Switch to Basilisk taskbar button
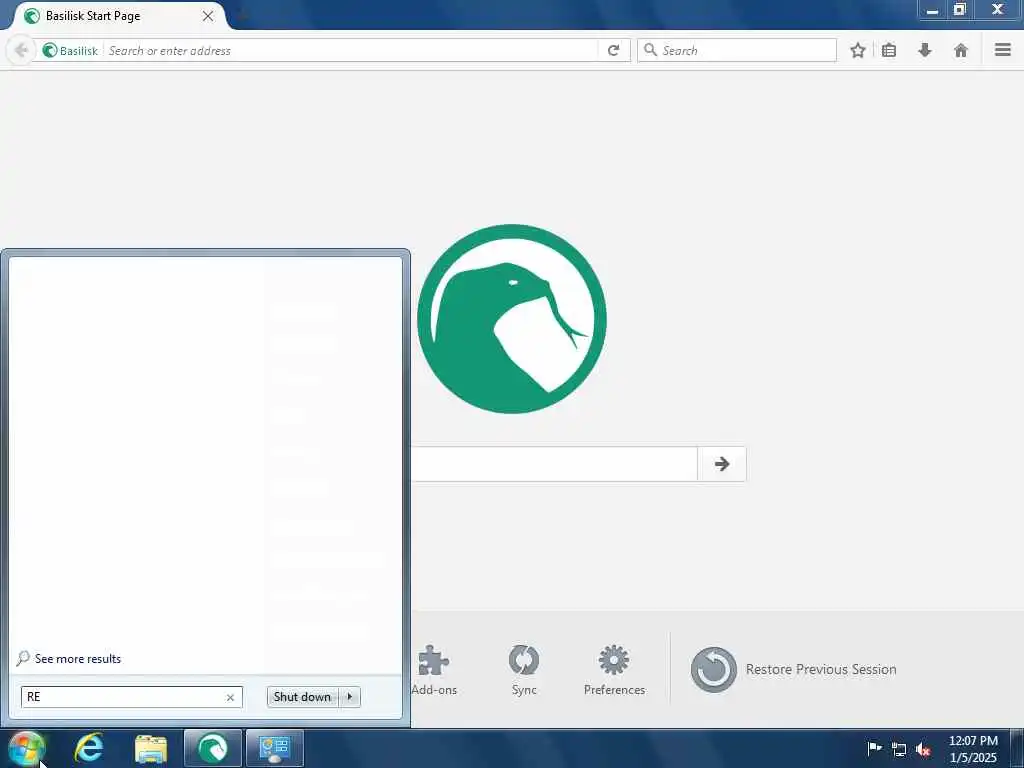The image size is (1024, 768). point(213,748)
